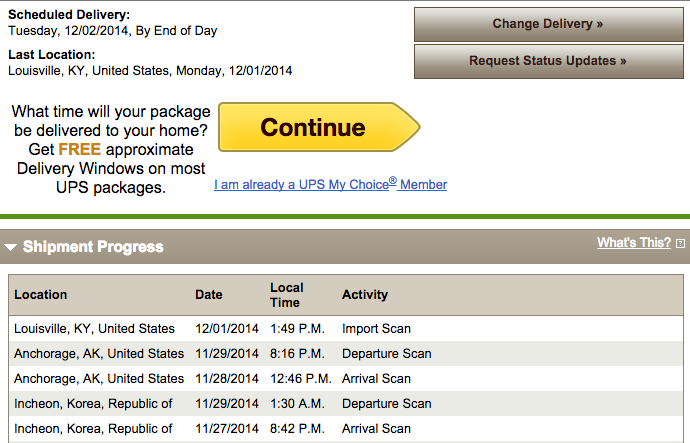Collapse the Shipment Progress section triangle
This screenshot has height=443, width=690.
[x=11, y=247]
